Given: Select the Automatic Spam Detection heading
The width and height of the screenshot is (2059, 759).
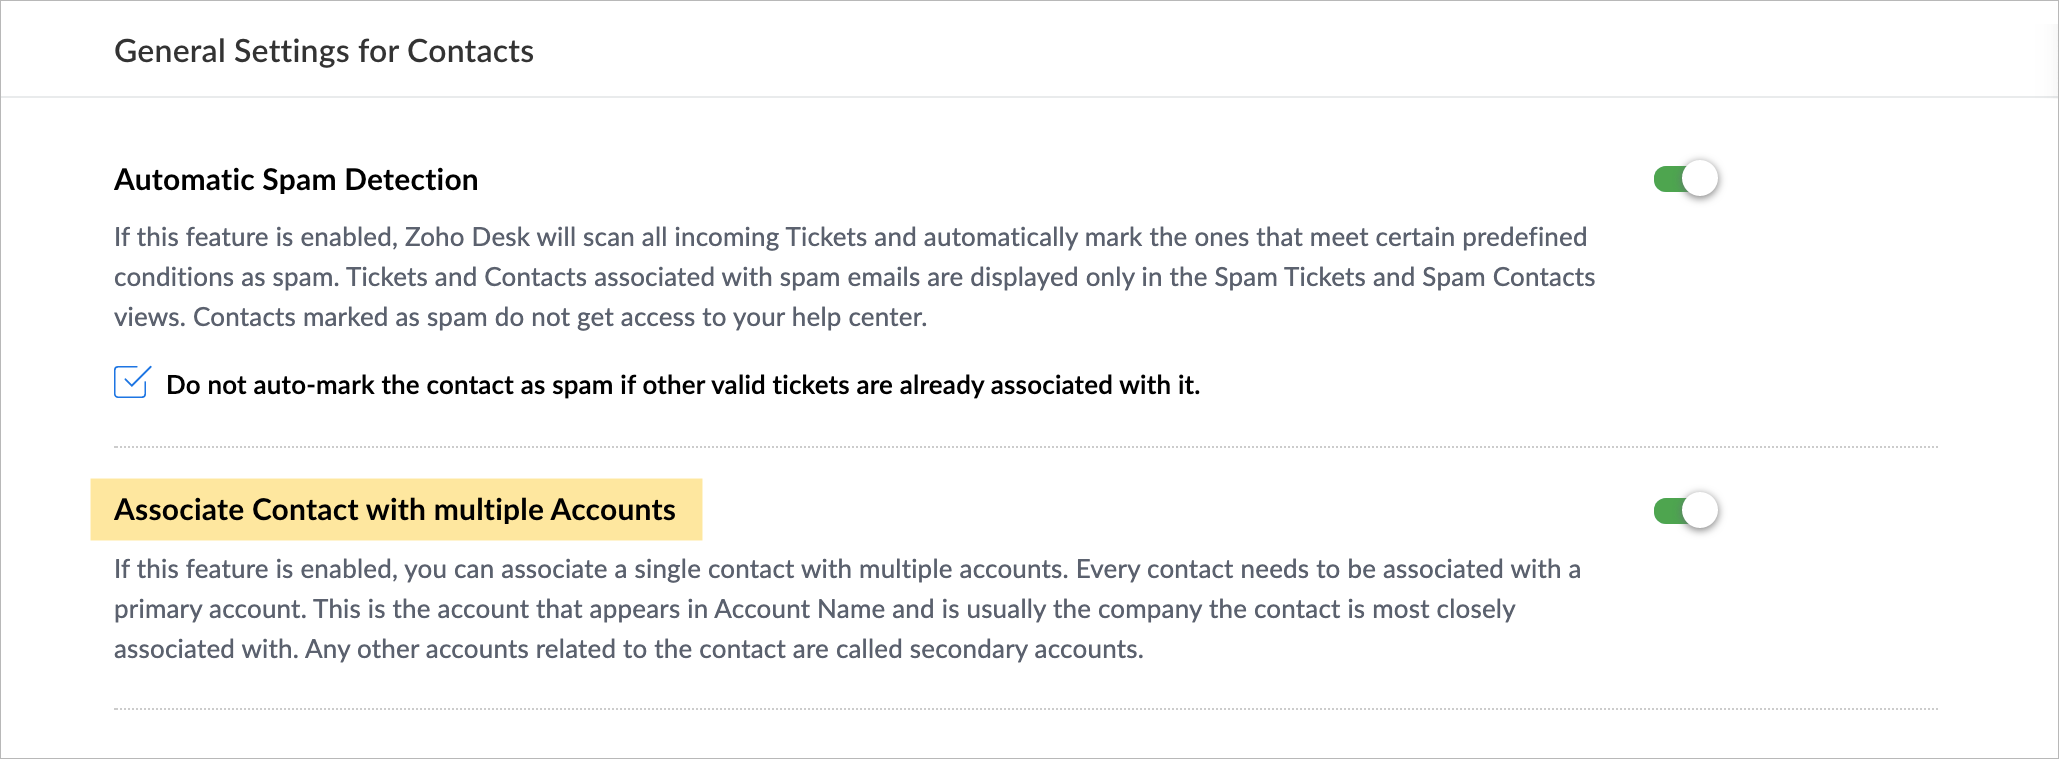Looking at the screenshot, I should click(296, 180).
